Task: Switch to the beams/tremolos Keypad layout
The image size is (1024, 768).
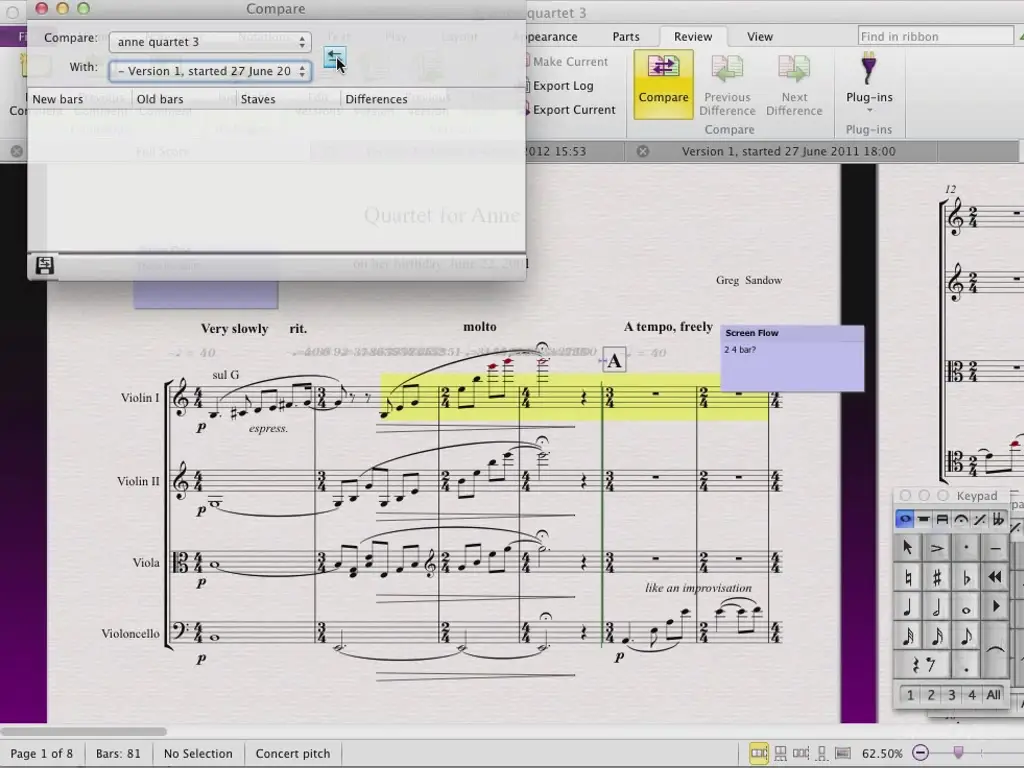Action: pos(942,519)
